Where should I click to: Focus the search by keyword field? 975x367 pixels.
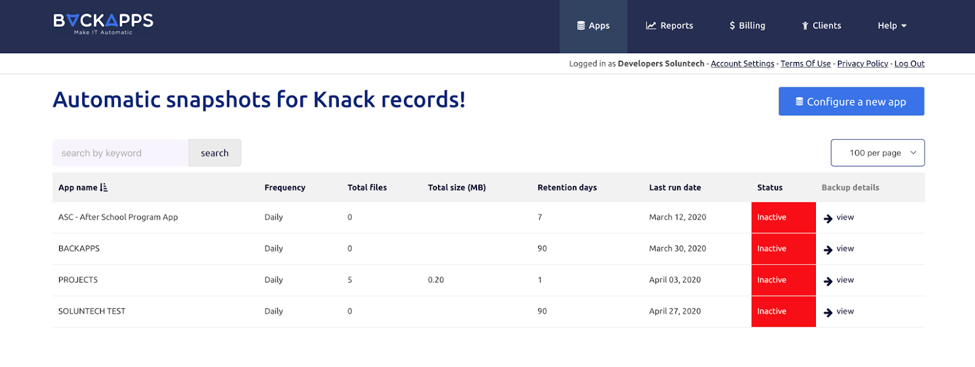click(121, 153)
